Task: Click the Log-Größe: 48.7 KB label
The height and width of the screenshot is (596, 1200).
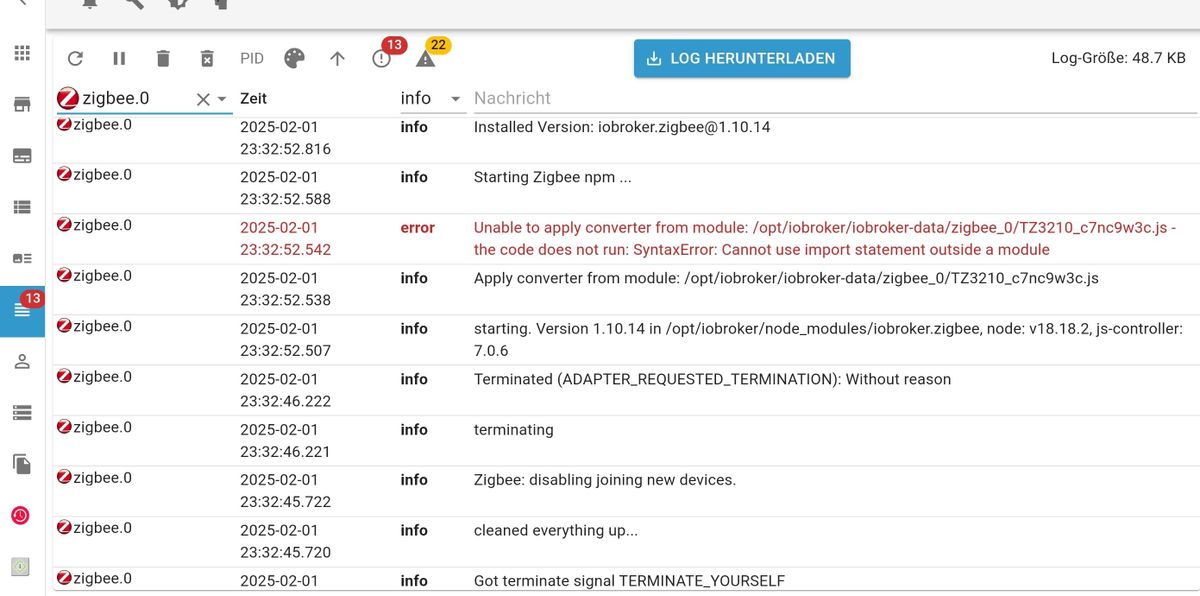Action: (x=1119, y=58)
